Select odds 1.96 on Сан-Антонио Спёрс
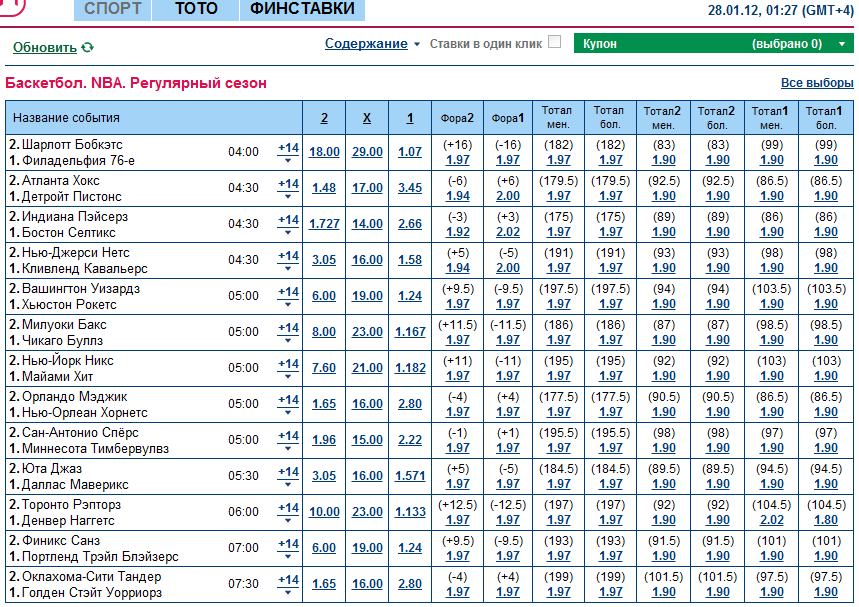 point(324,440)
